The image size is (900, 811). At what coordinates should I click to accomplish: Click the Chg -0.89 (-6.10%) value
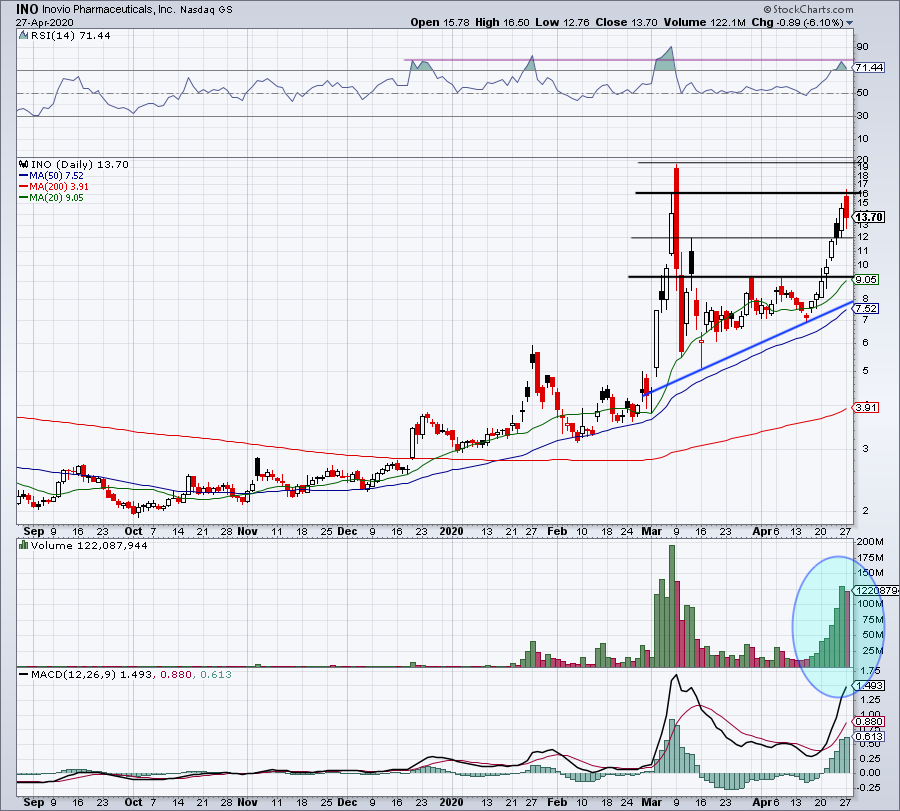pos(797,22)
